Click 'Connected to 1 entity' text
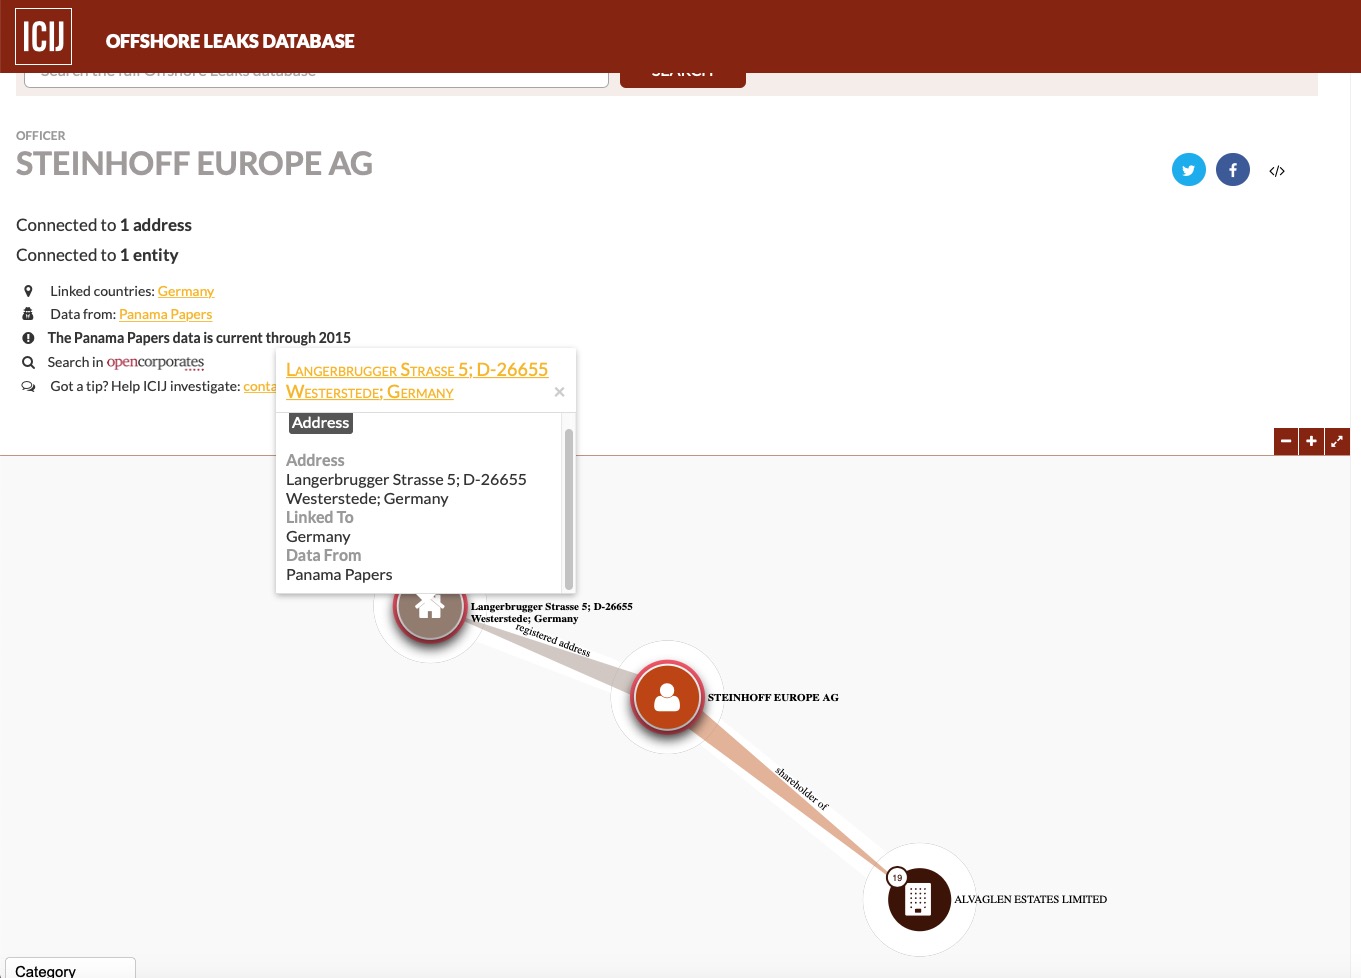 pyautogui.click(x=97, y=255)
